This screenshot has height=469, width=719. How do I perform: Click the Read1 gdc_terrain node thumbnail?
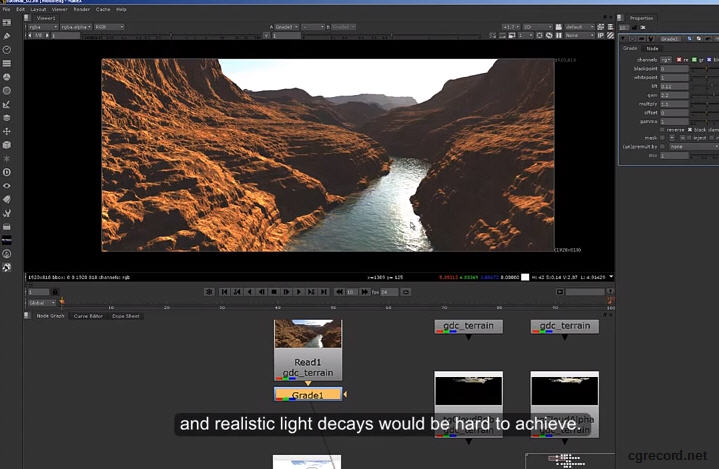click(x=308, y=334)
